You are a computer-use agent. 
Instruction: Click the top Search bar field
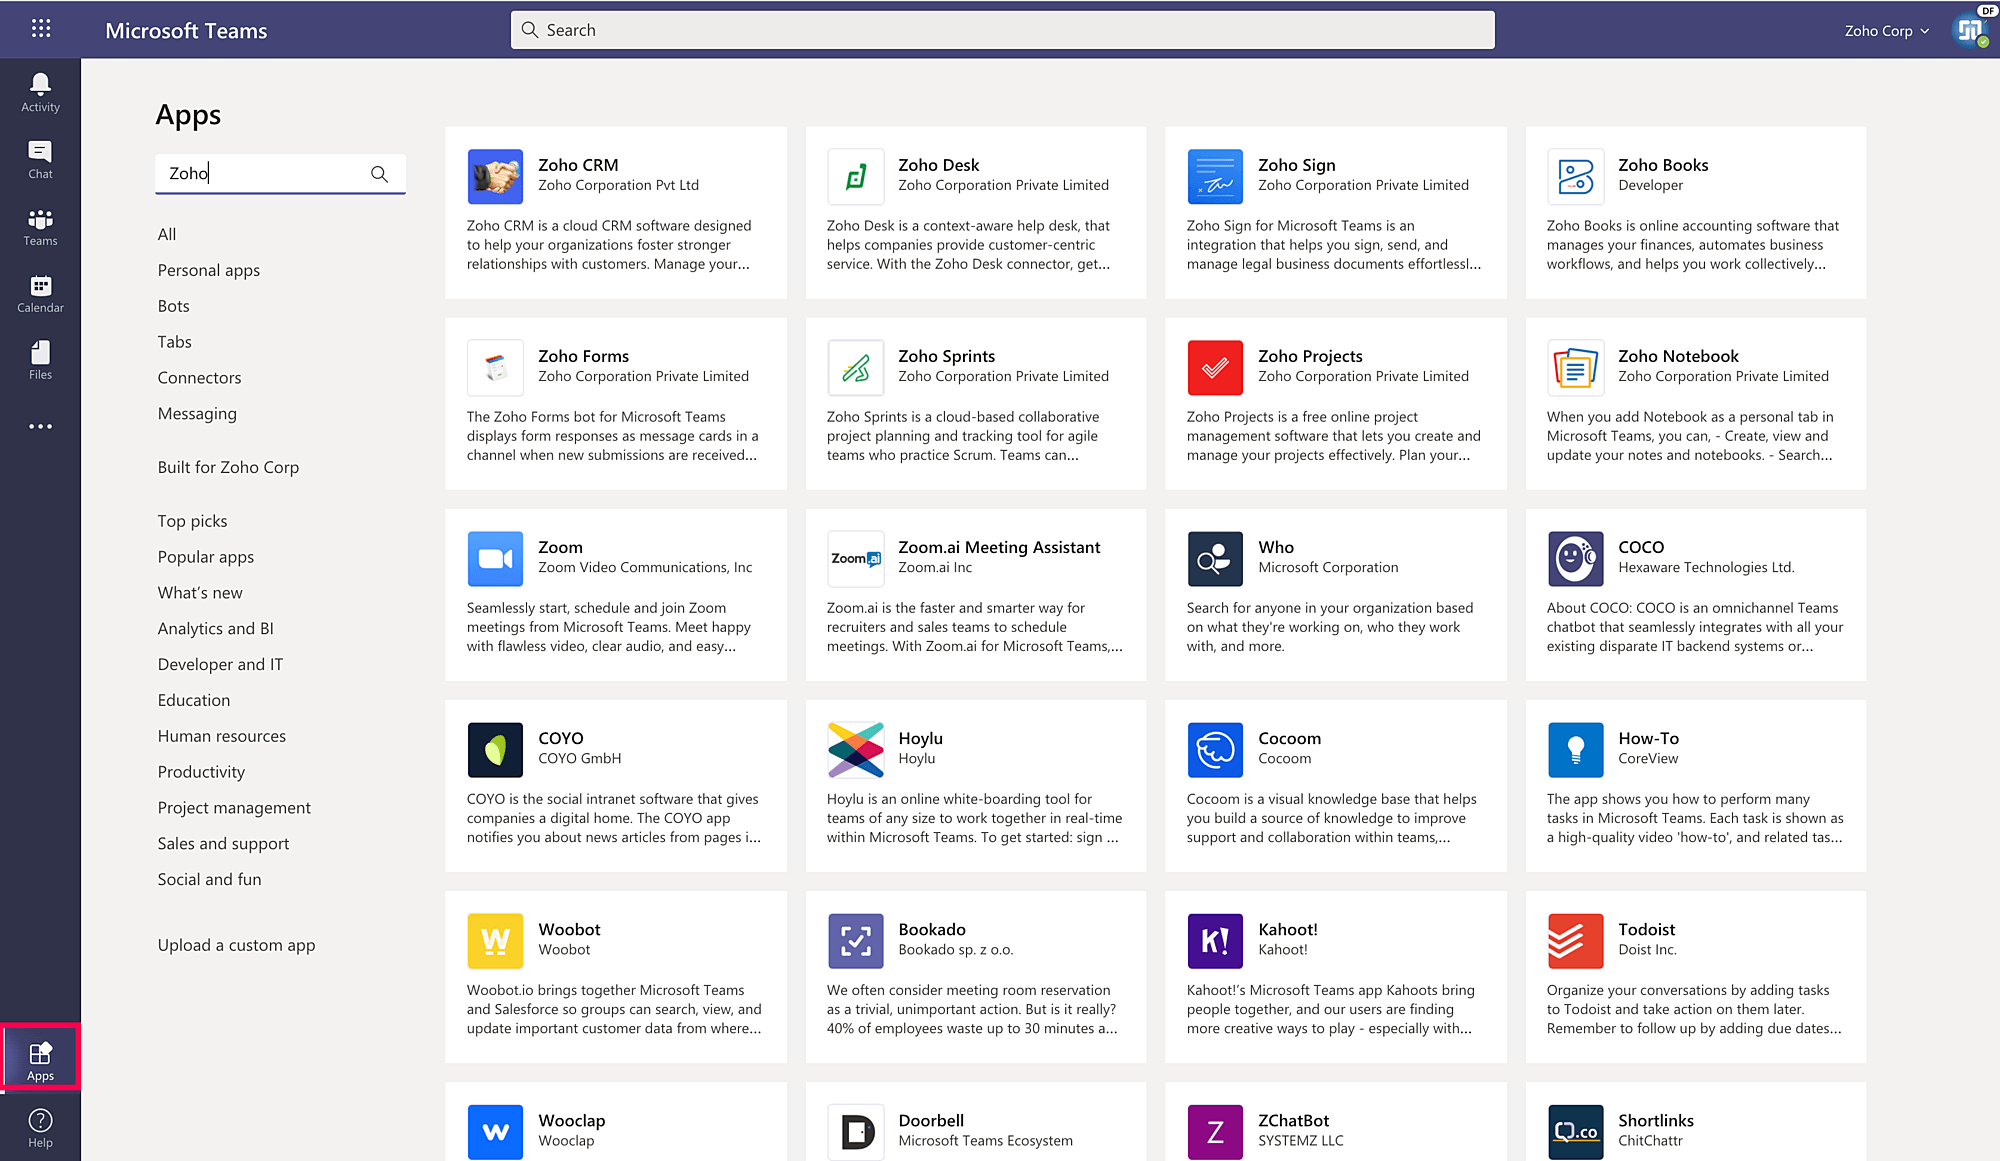point(1002,30)
